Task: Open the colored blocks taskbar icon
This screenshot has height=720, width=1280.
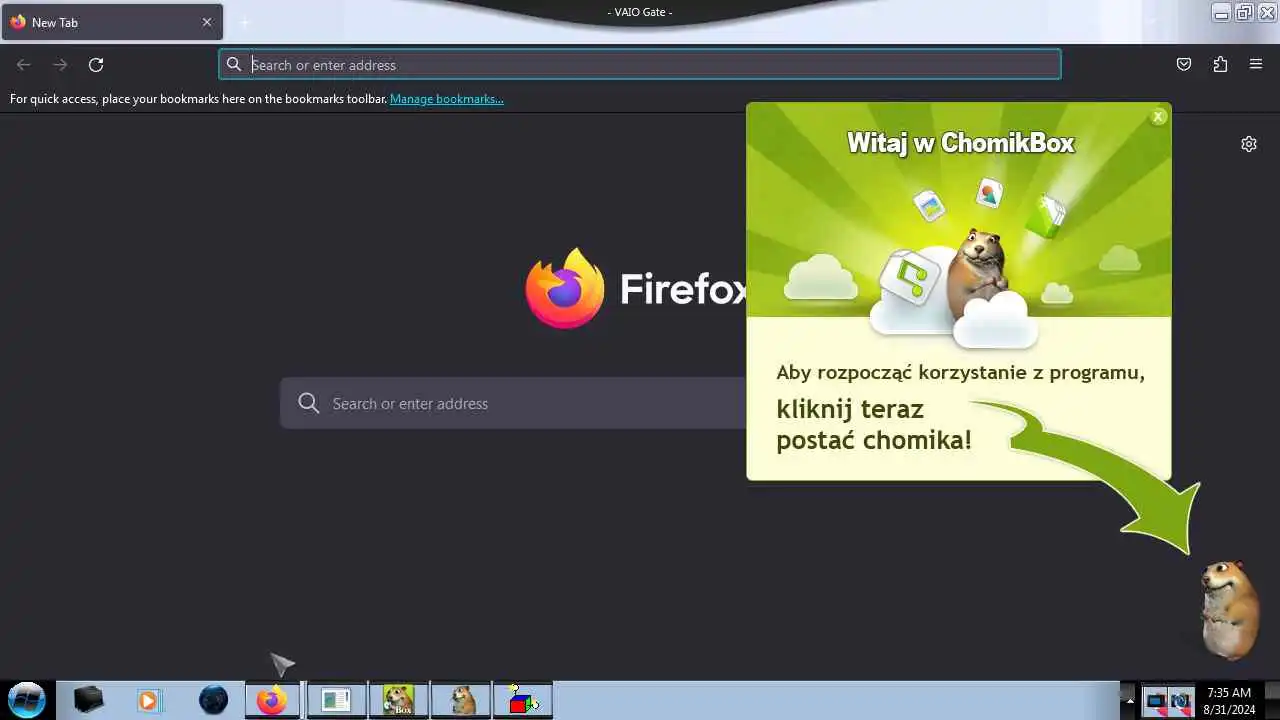Action: coord(523,700)
